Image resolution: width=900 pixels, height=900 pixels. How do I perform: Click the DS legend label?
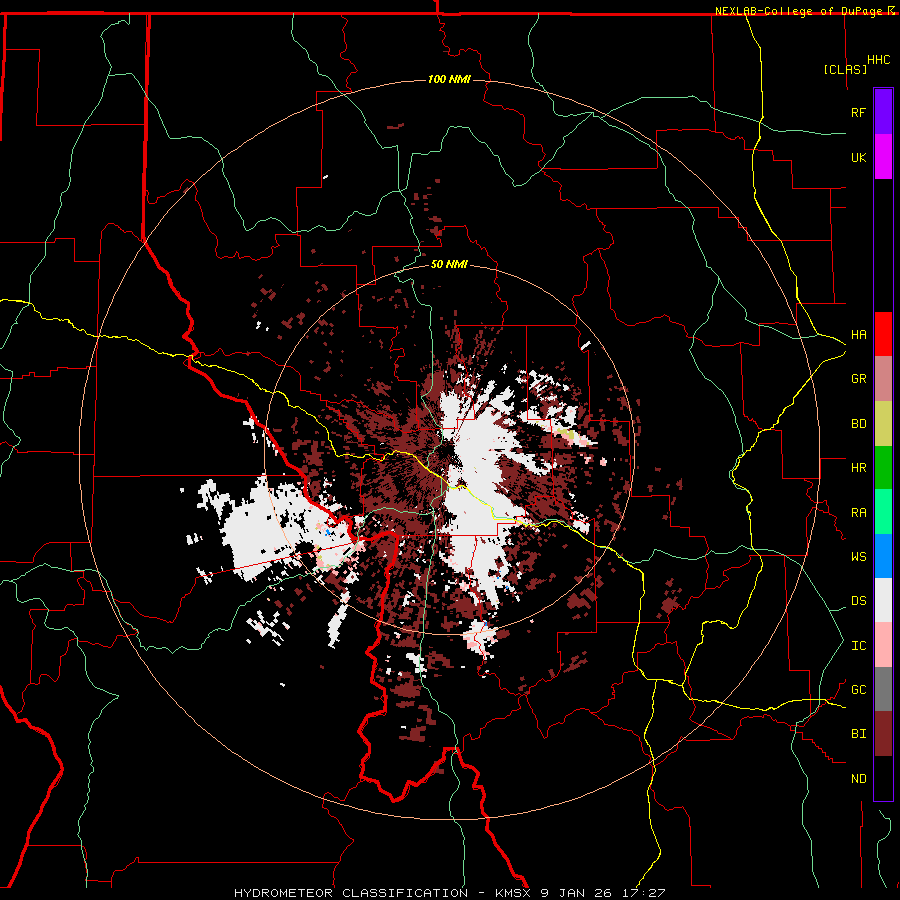click(x=858, y=601)
